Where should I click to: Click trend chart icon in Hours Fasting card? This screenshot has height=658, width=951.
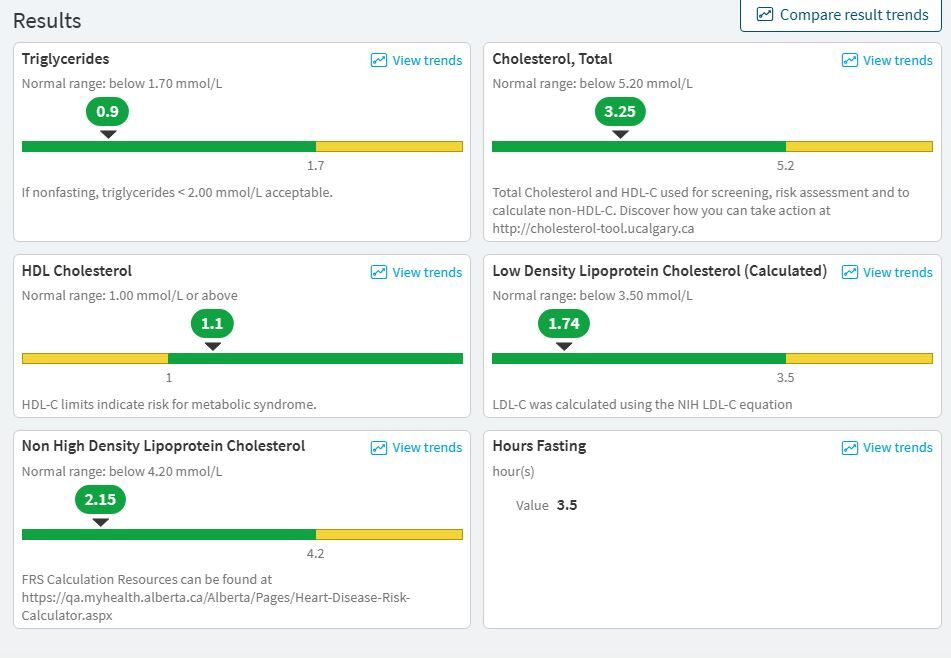850,448
